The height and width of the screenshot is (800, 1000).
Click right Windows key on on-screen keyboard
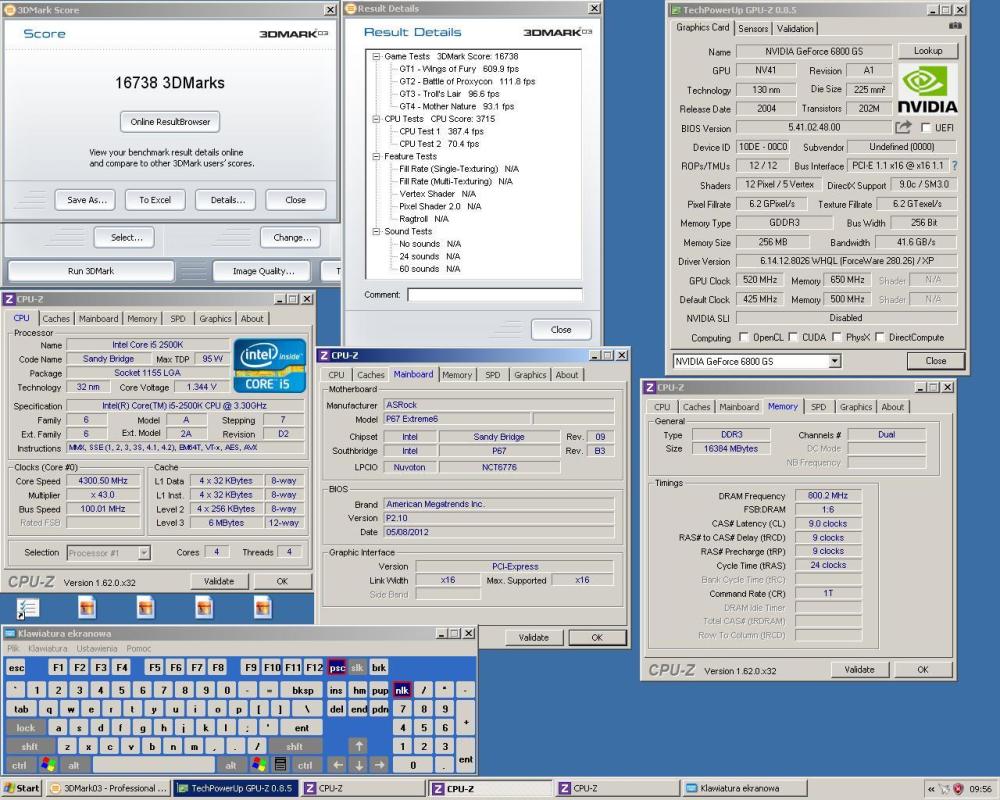click(x=259, y=764)
